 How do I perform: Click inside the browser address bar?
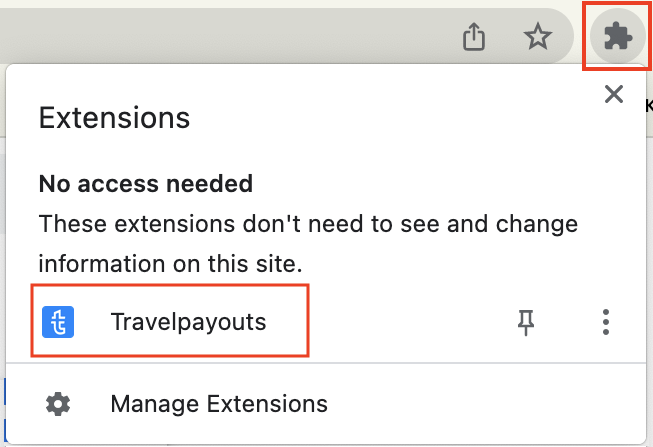(x=225, y=36)
